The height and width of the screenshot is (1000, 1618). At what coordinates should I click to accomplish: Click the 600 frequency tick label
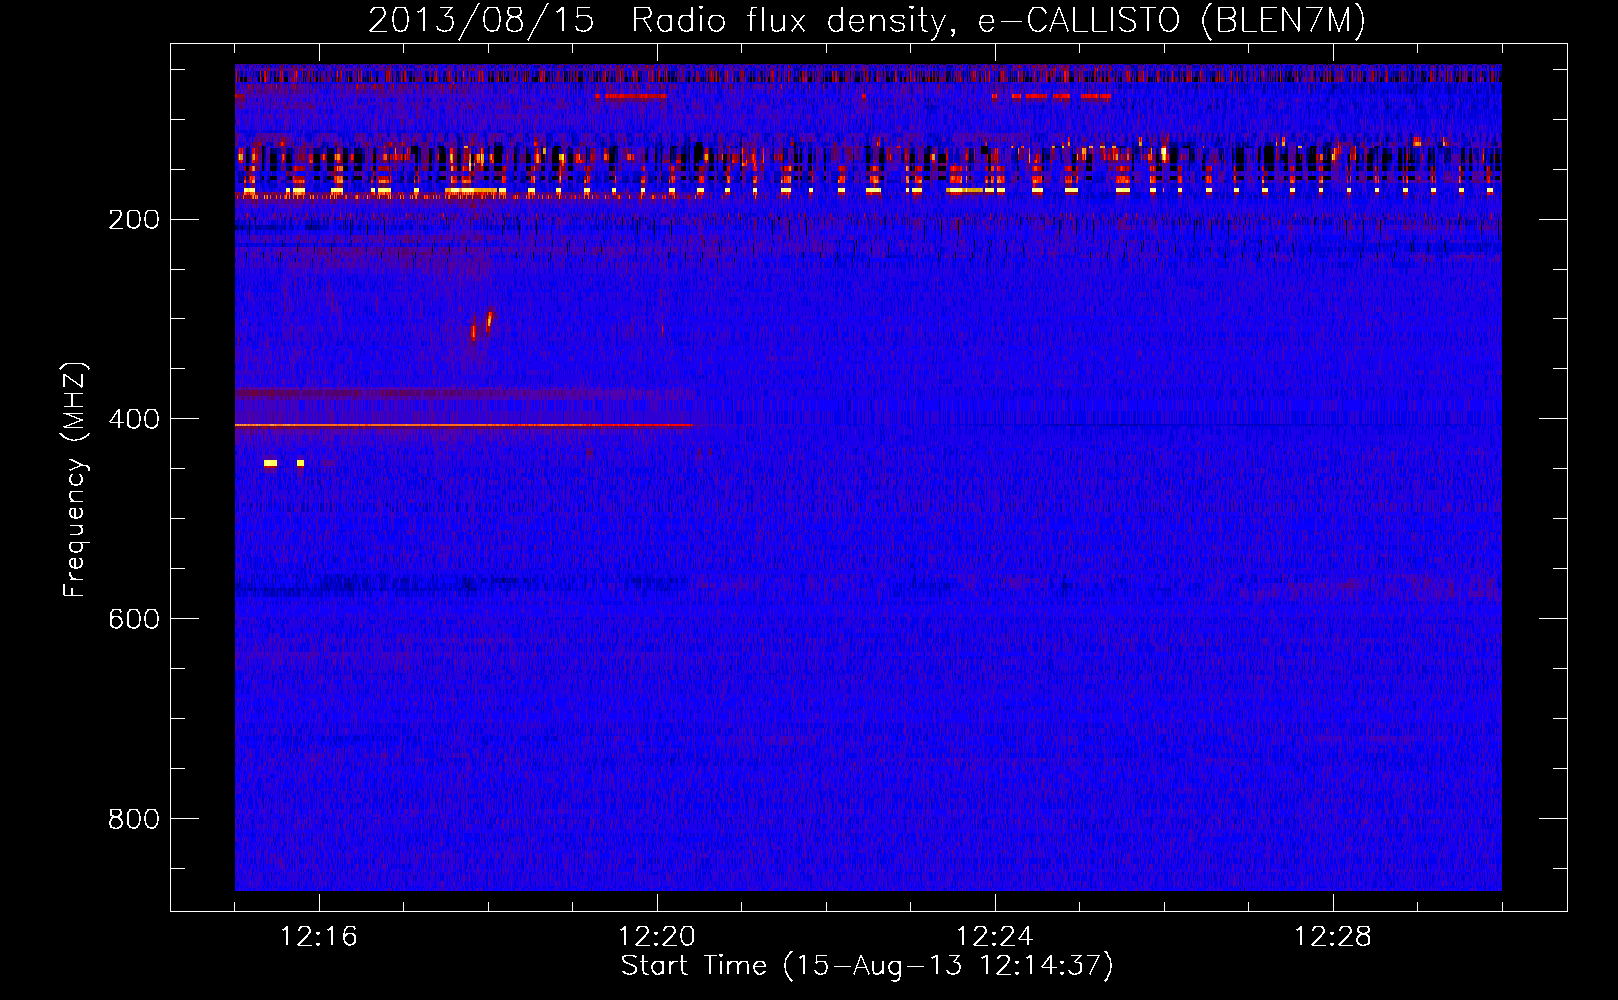[134, 620]
